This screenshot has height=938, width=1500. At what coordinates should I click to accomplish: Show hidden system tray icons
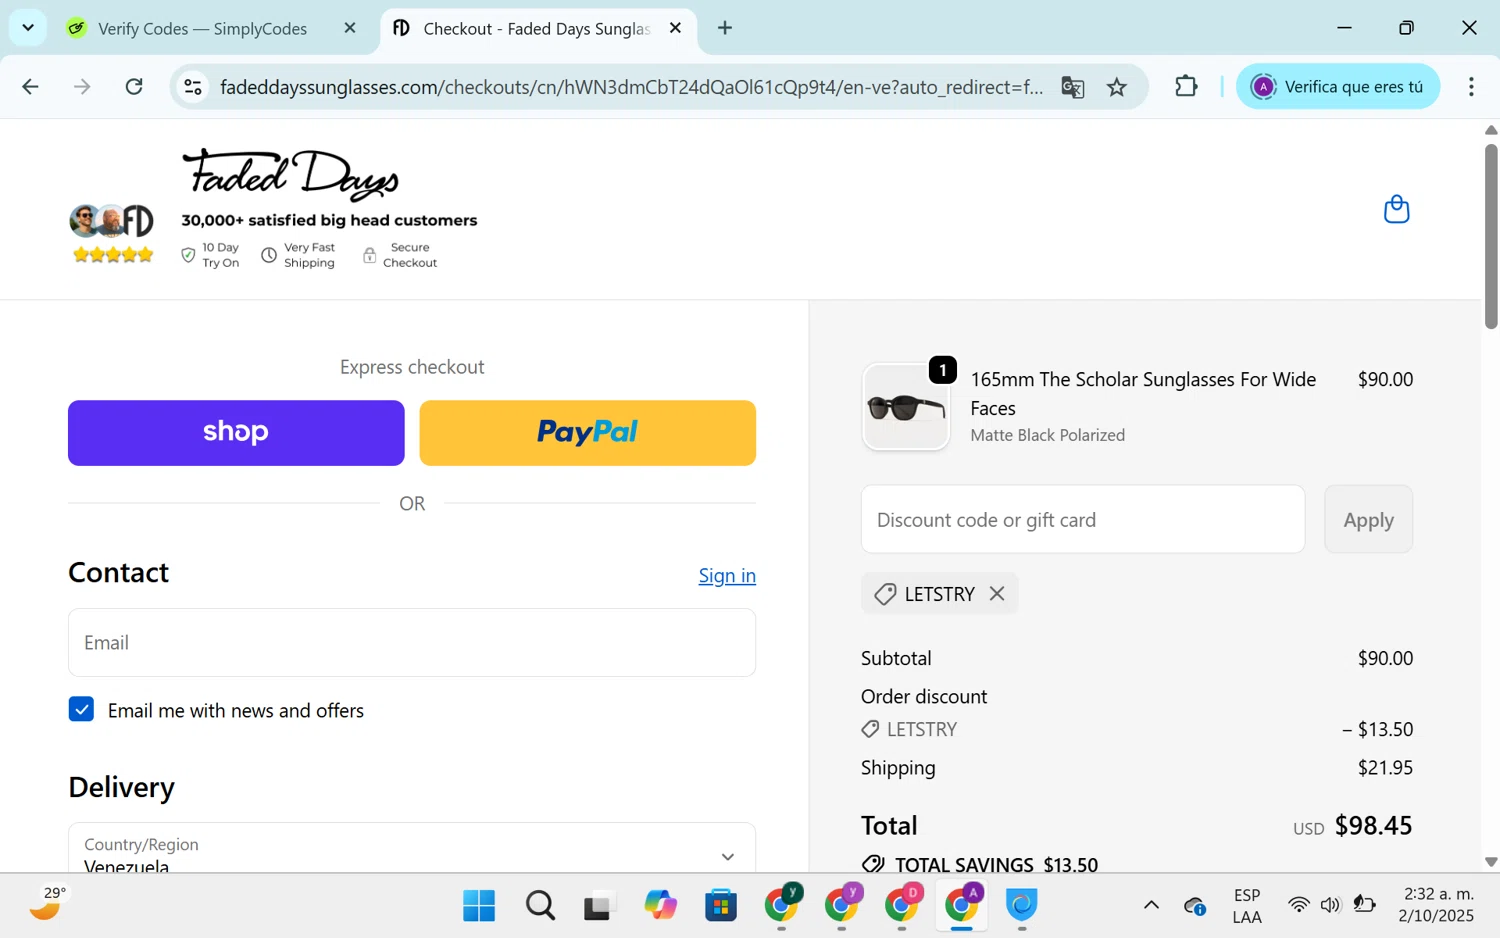1151,905
